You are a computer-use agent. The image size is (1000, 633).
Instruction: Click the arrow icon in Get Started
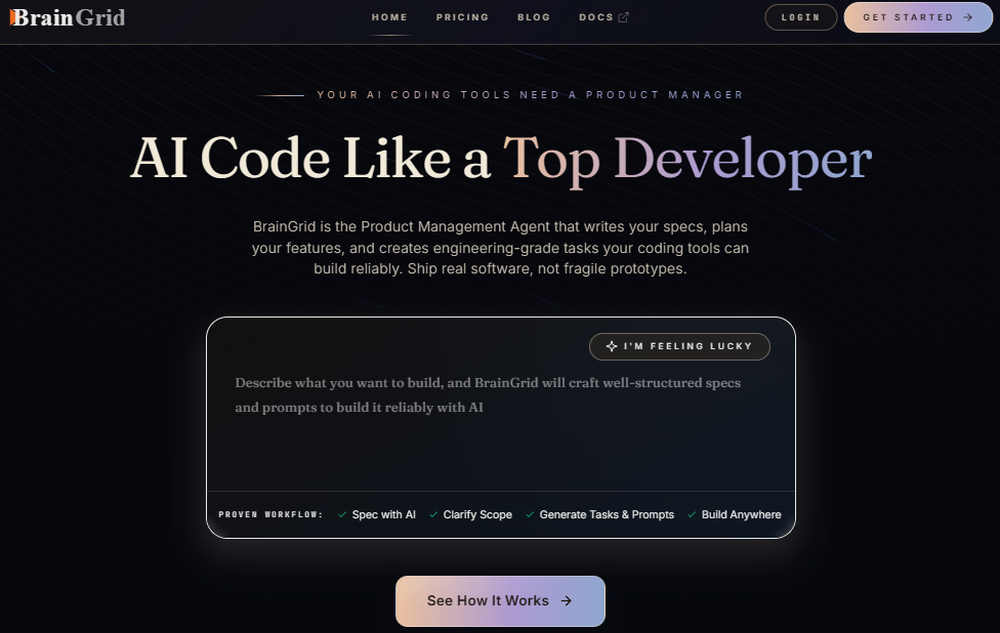click(x=967, y=17)
